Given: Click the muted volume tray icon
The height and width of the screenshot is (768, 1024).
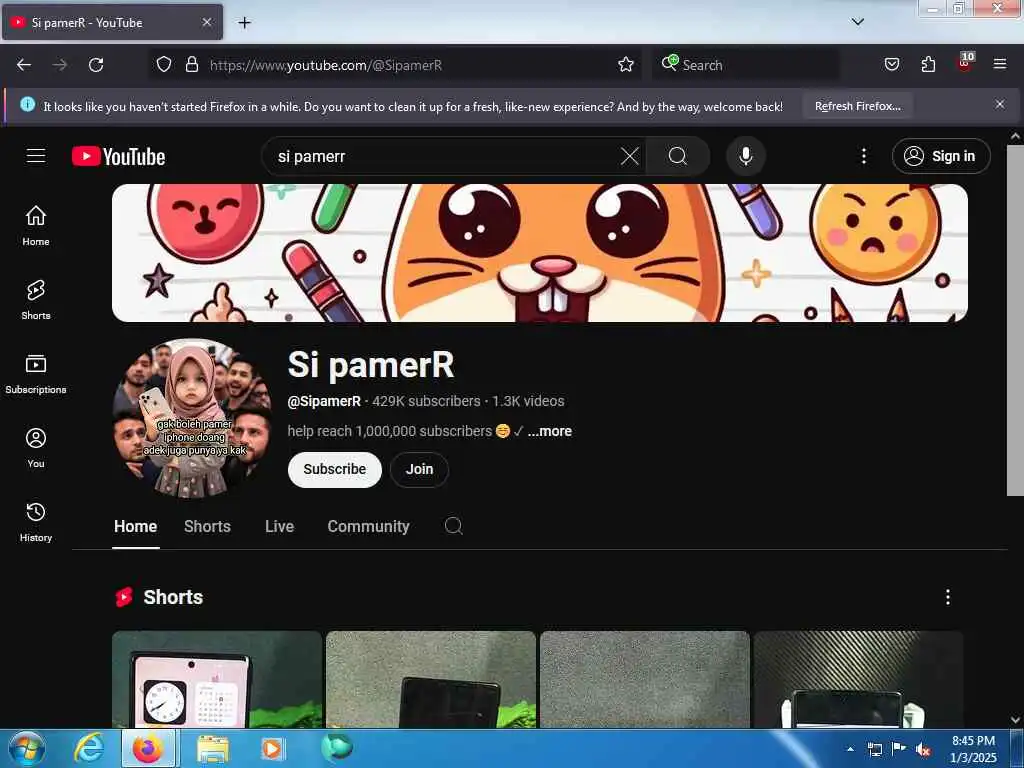Looking at the screenshot, I should click(x=922, y=750).
